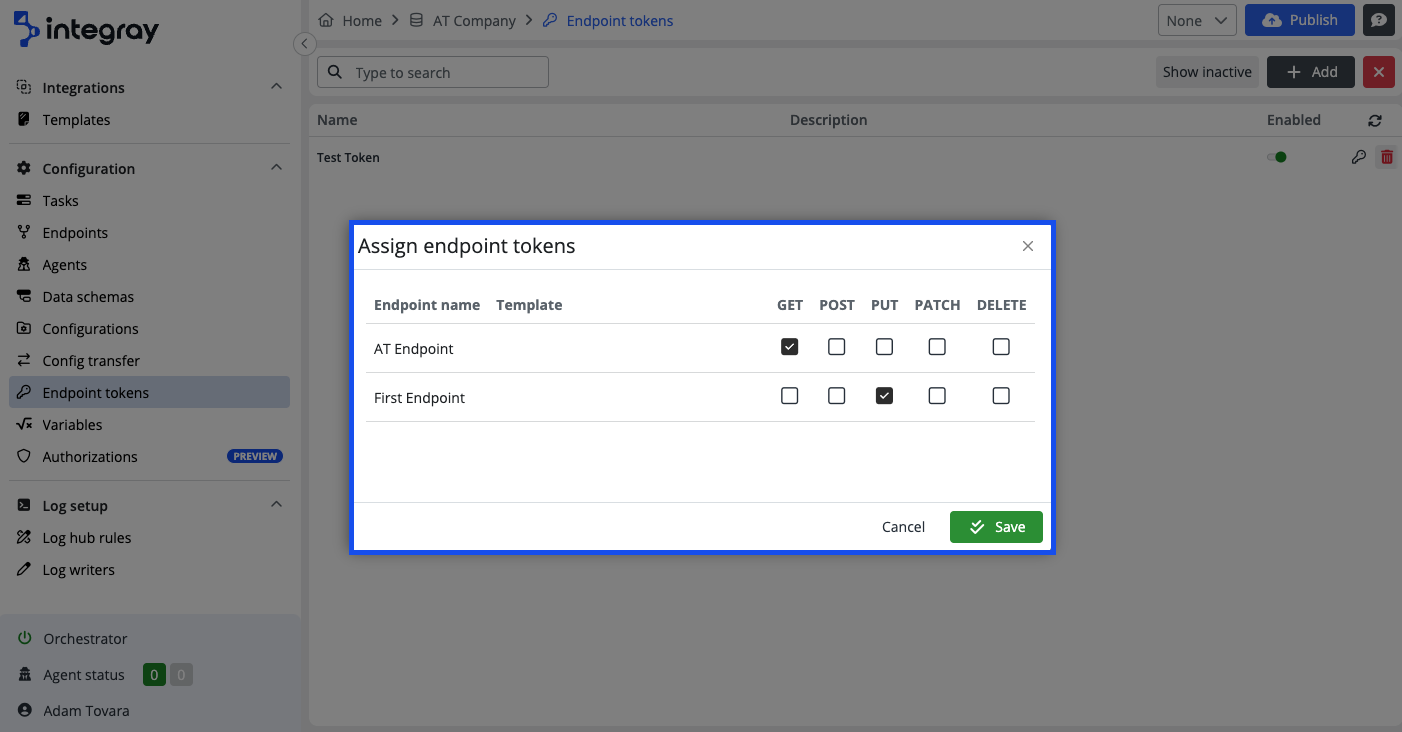1402x732 pixels.
Task: Open the help chat icon
Action: [x=1379, y=20]
